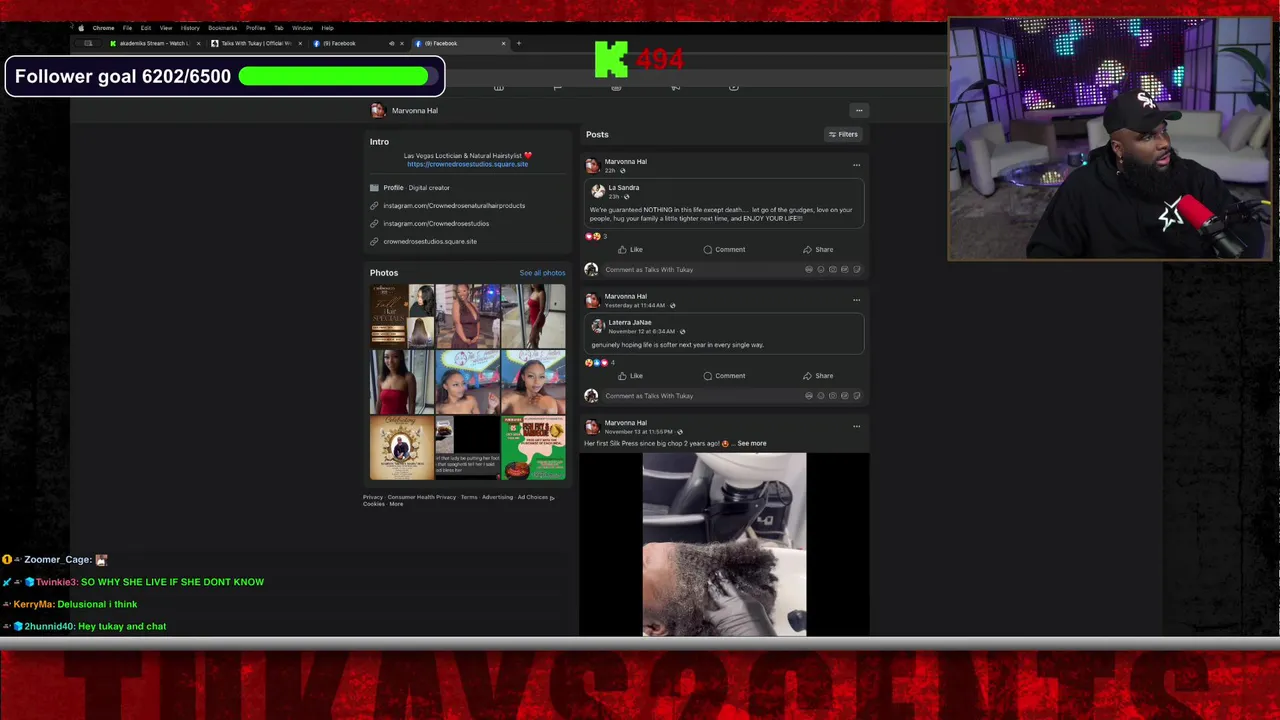1280x720 pixels.
Task: Open gold certificate photo thumbnail
Action: click(402, 448)
